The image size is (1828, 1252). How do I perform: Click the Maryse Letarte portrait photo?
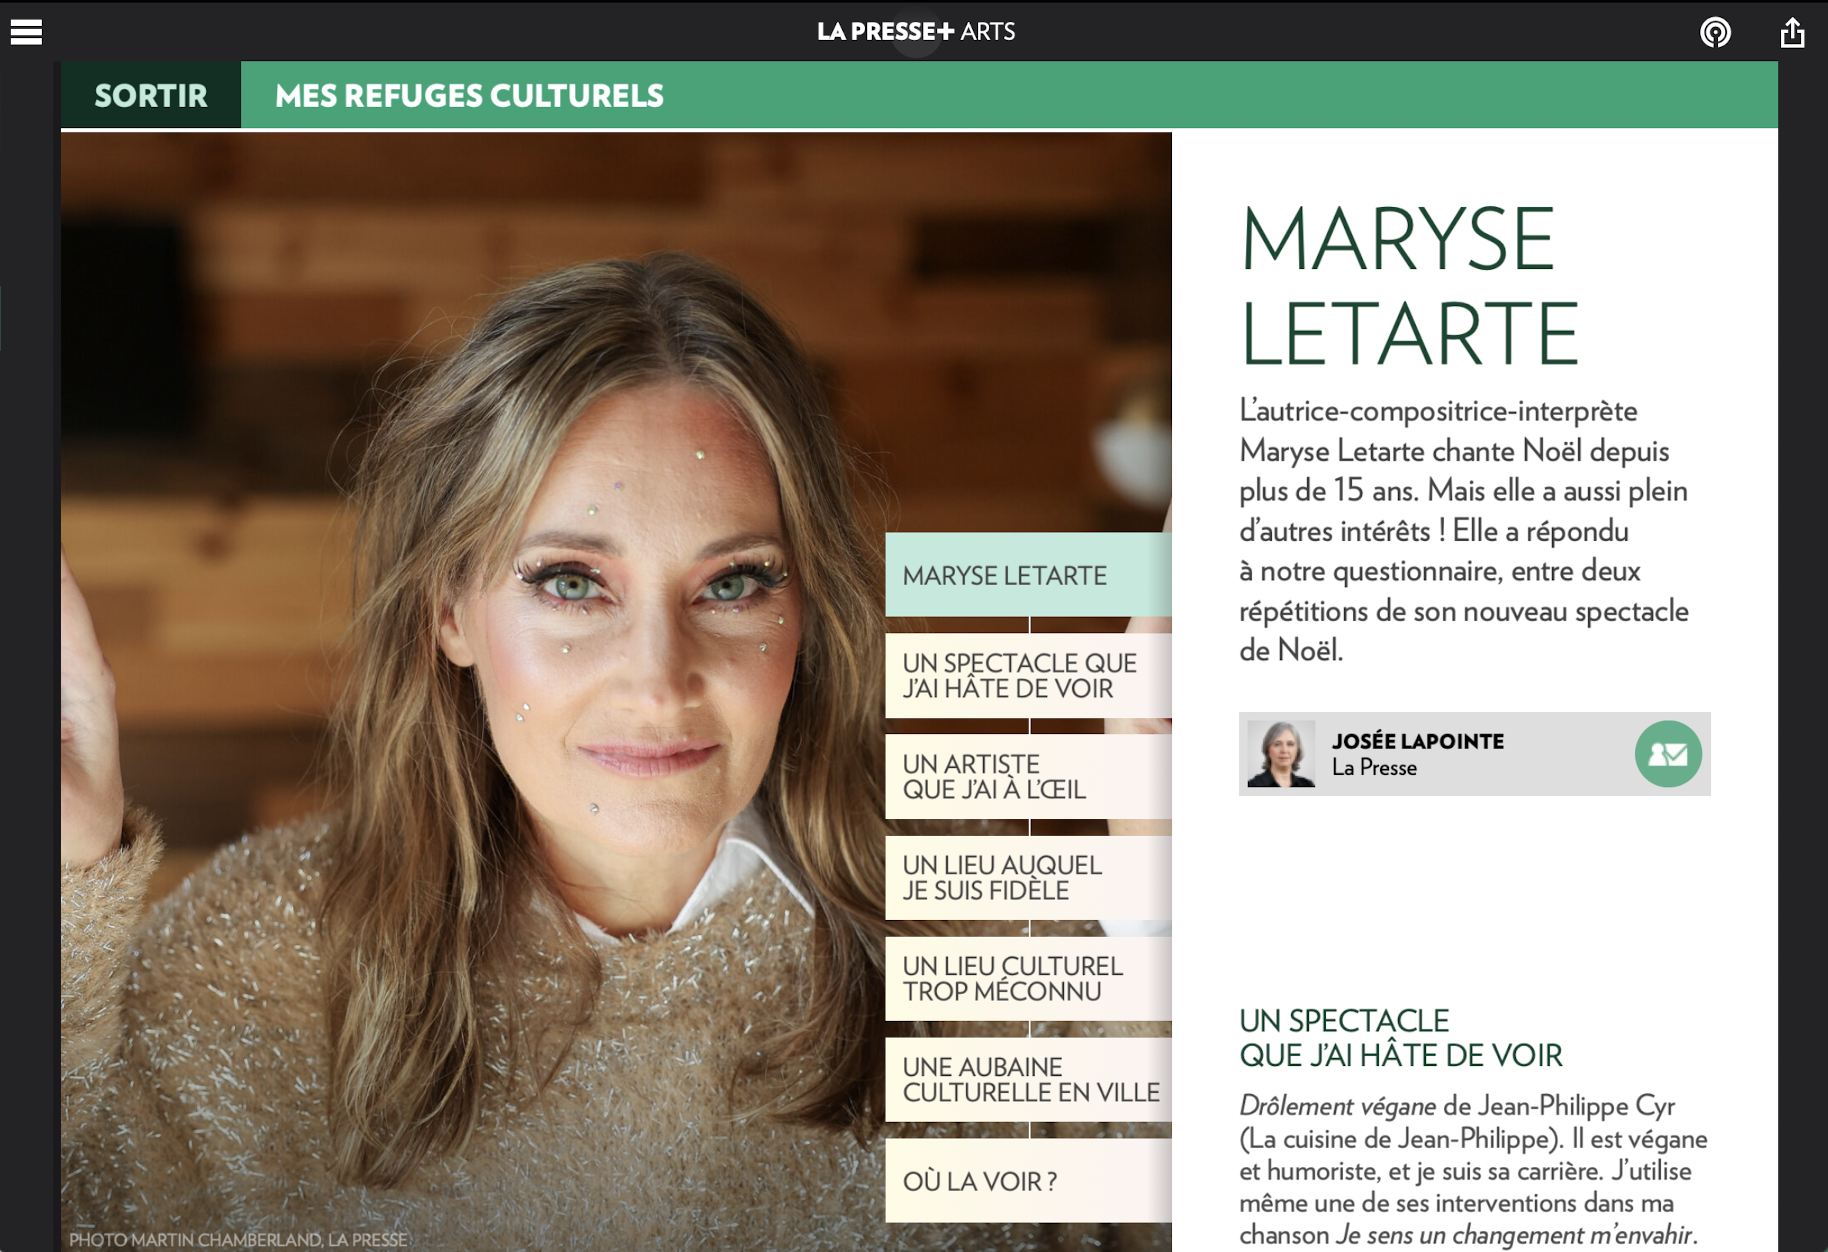(x=470, y=690)
